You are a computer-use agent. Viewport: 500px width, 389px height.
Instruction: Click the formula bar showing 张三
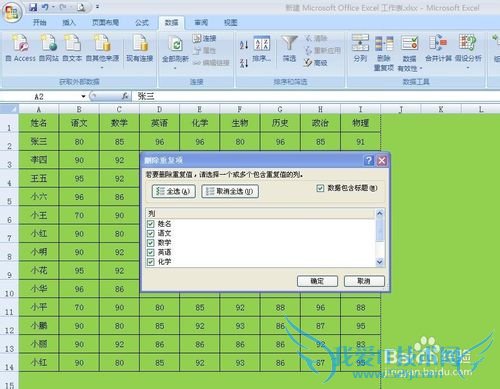(317, 96)
